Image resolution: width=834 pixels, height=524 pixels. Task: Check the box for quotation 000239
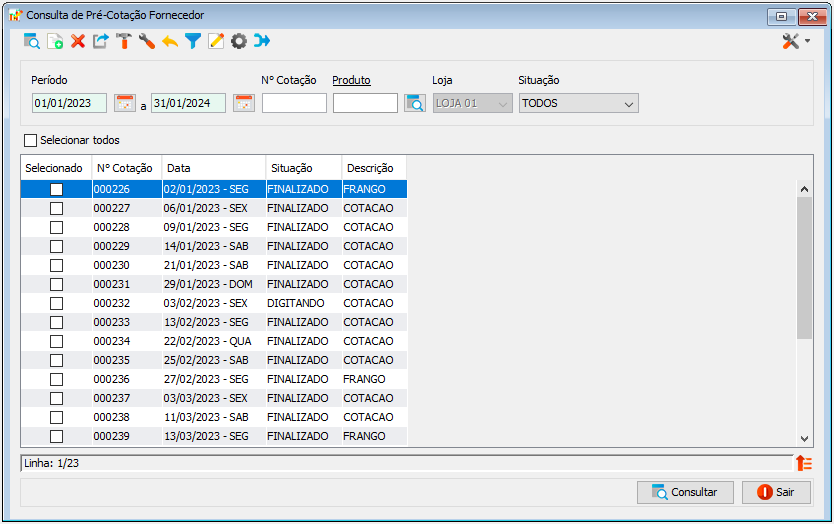(56, 437)
